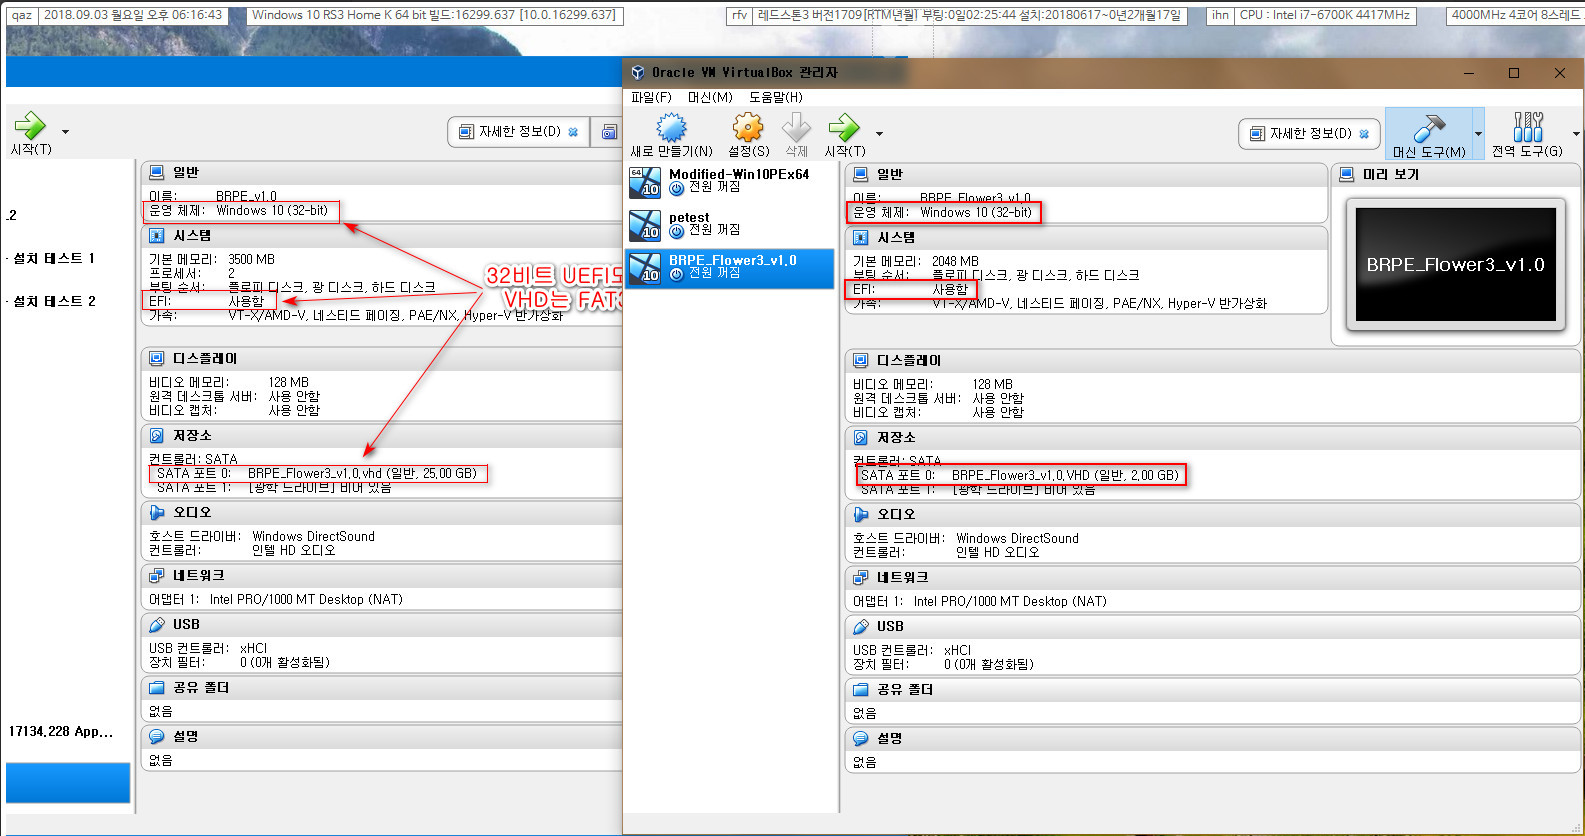The width and height of the screenshot is (1585, 836).
Task: Click Network section icon in back window
Action: [157, 575]
